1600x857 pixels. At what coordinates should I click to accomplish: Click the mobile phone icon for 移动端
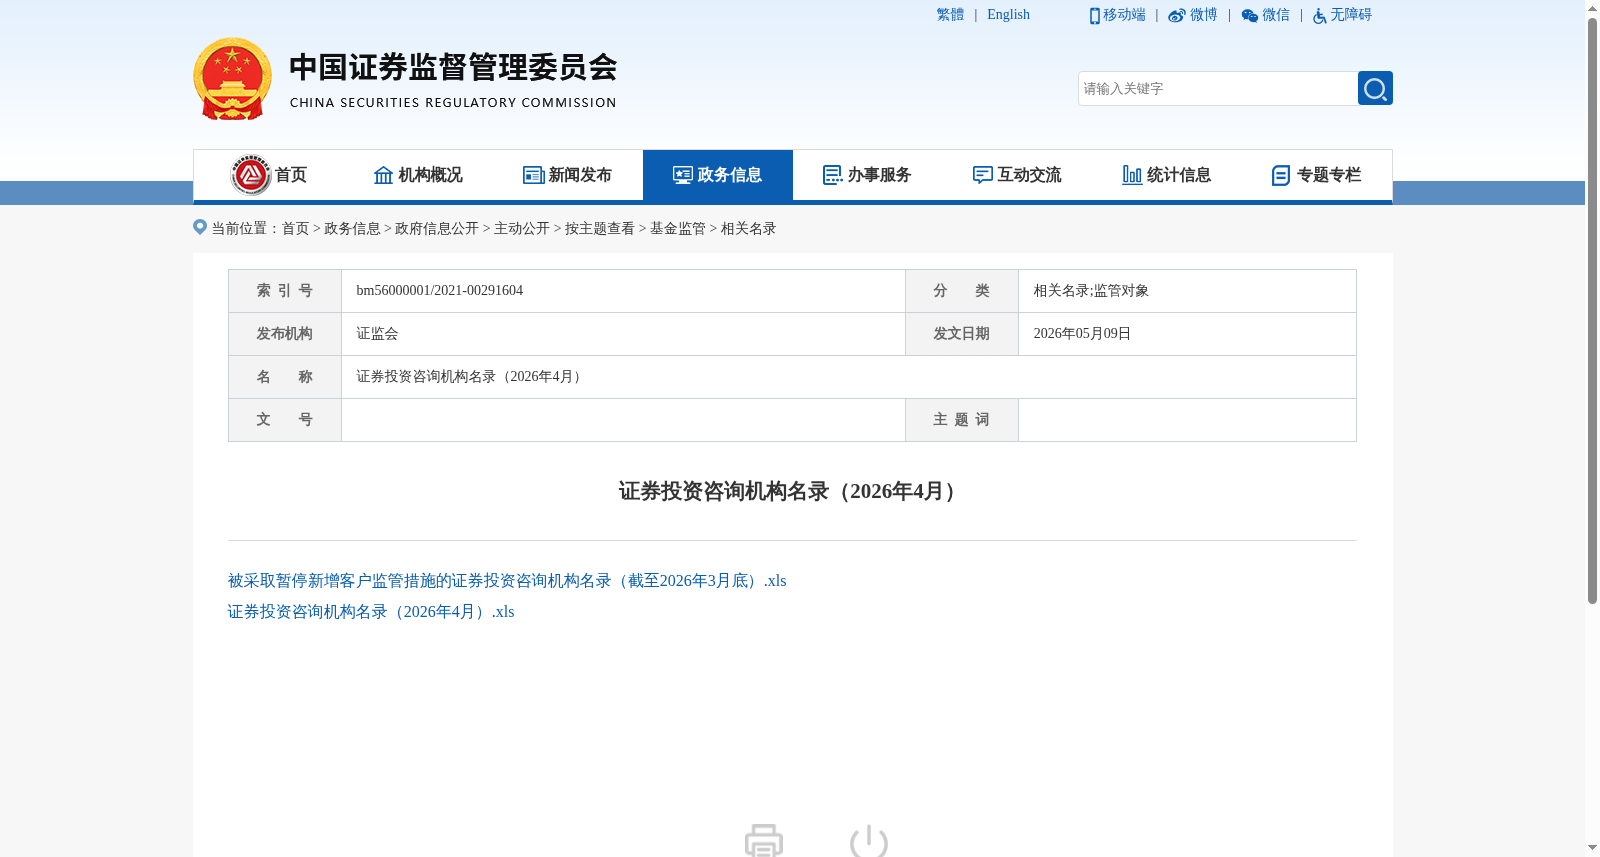point(1095,16)
